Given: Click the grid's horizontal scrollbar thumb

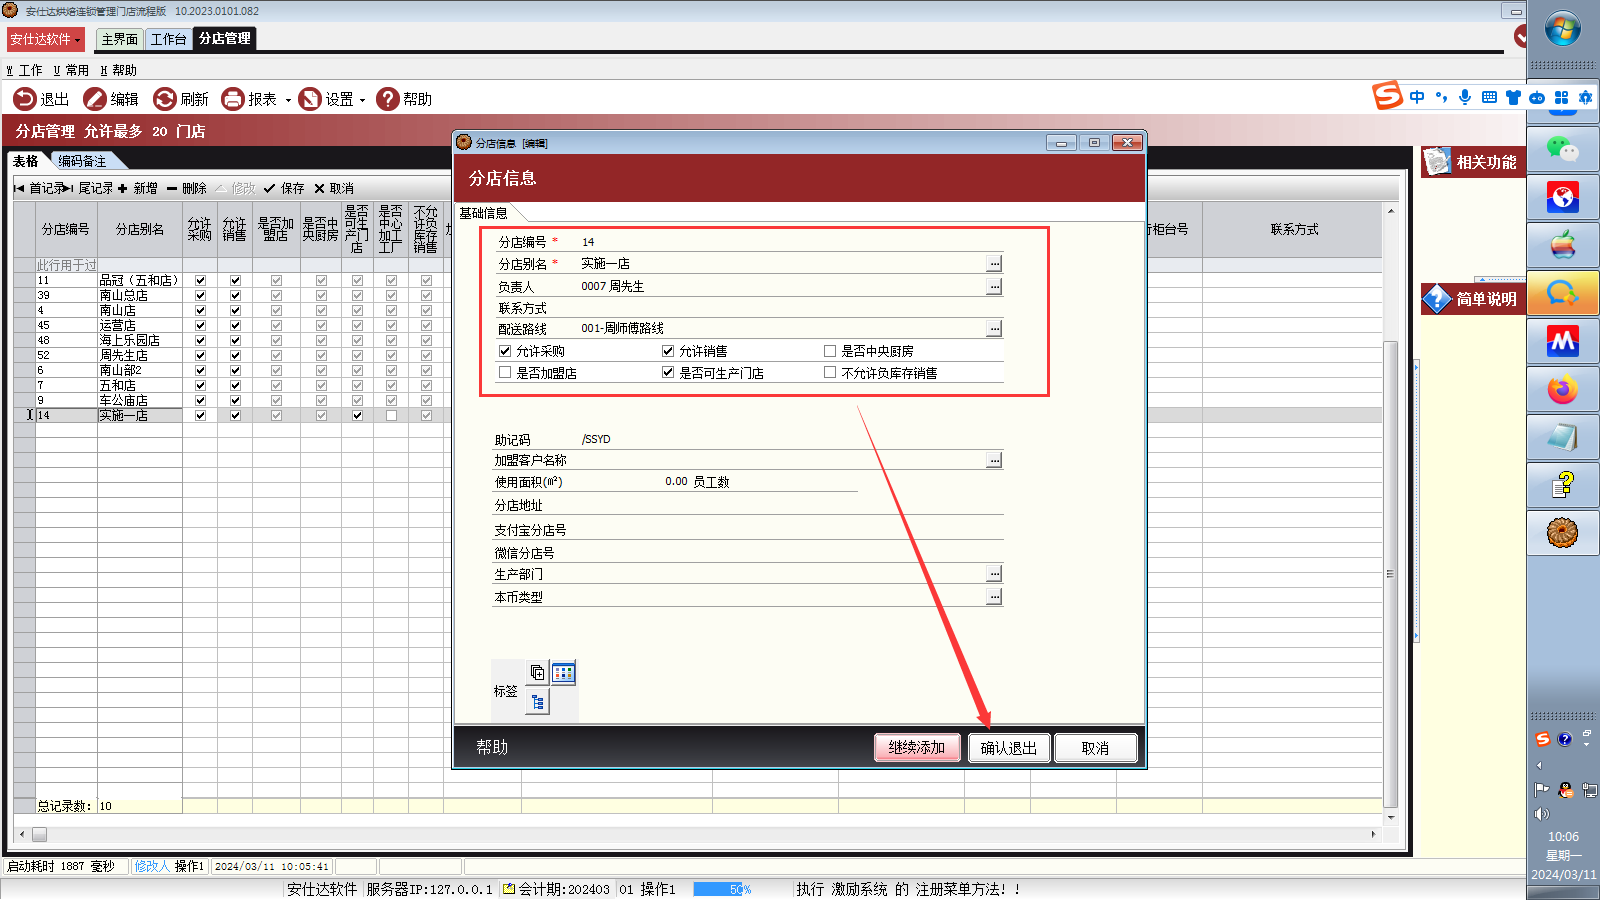Looking at the screenshot, I should (39, 834).
